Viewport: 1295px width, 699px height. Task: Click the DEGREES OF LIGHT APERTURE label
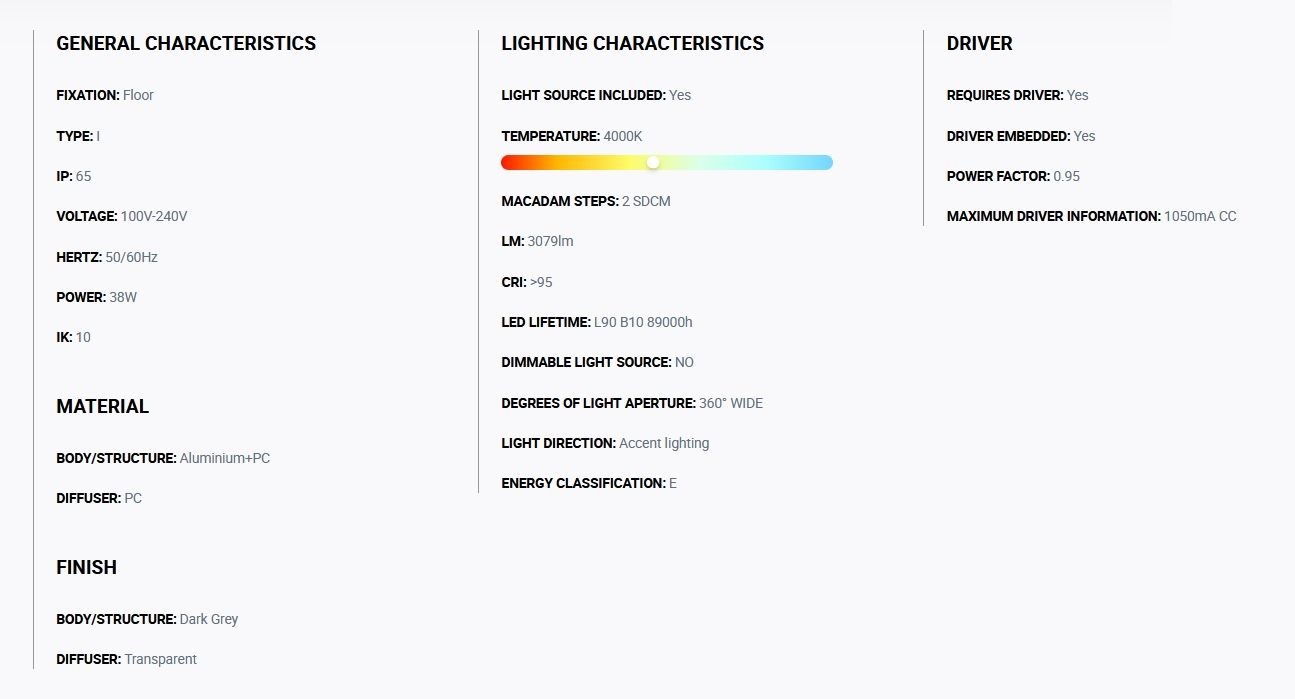599,403
